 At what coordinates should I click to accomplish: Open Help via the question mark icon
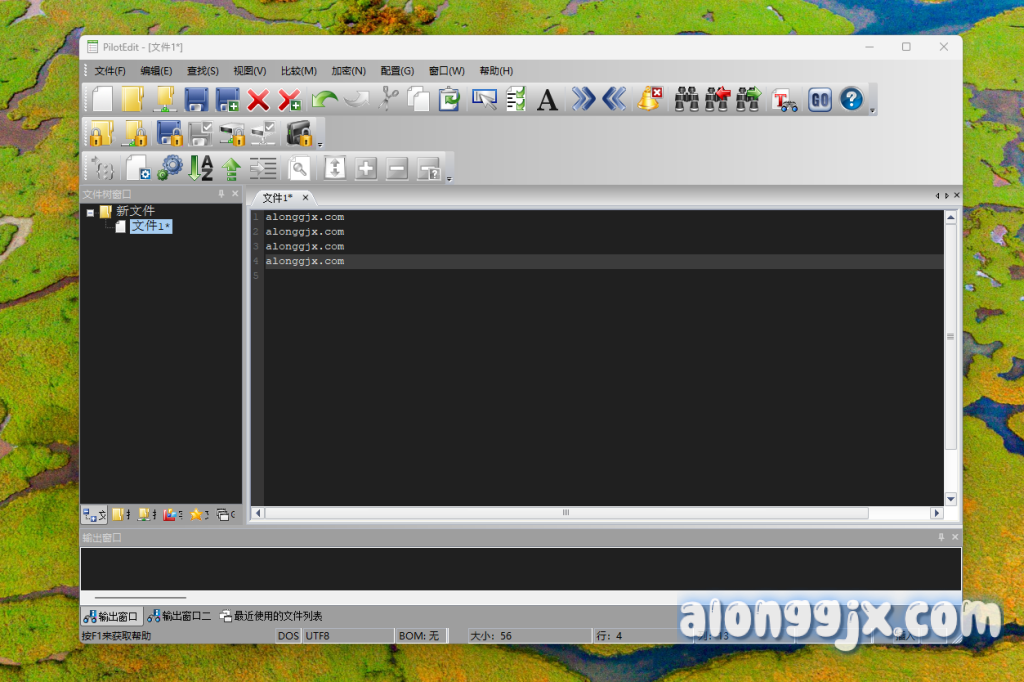point(851,99)
